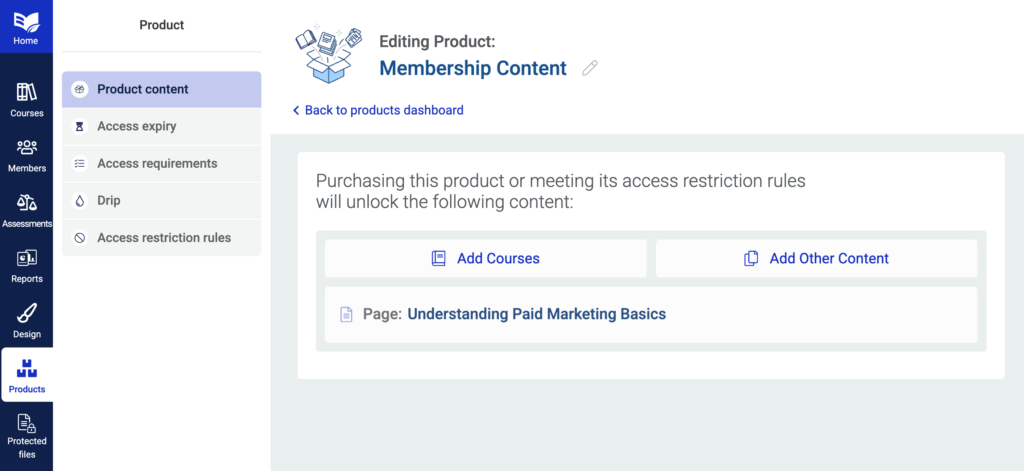Switch to Access requirements tab
This screenshot has height=471, width=1024.
pyautogui.click(x=161, y=164)
